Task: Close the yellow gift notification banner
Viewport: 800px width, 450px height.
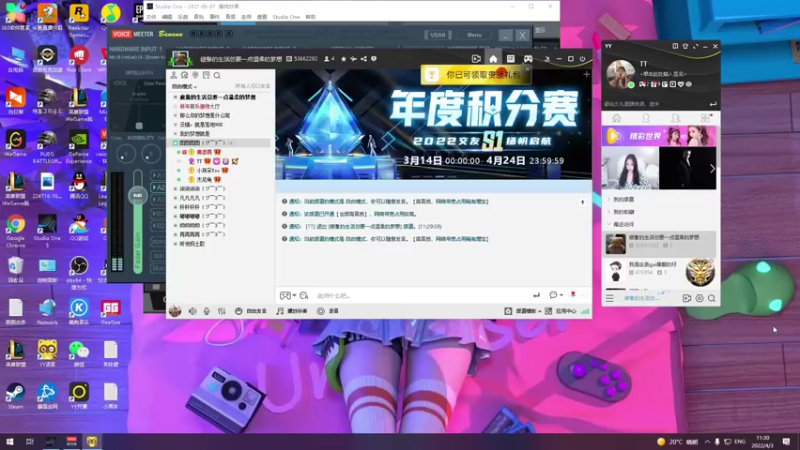Action: (x=528, y=68)
